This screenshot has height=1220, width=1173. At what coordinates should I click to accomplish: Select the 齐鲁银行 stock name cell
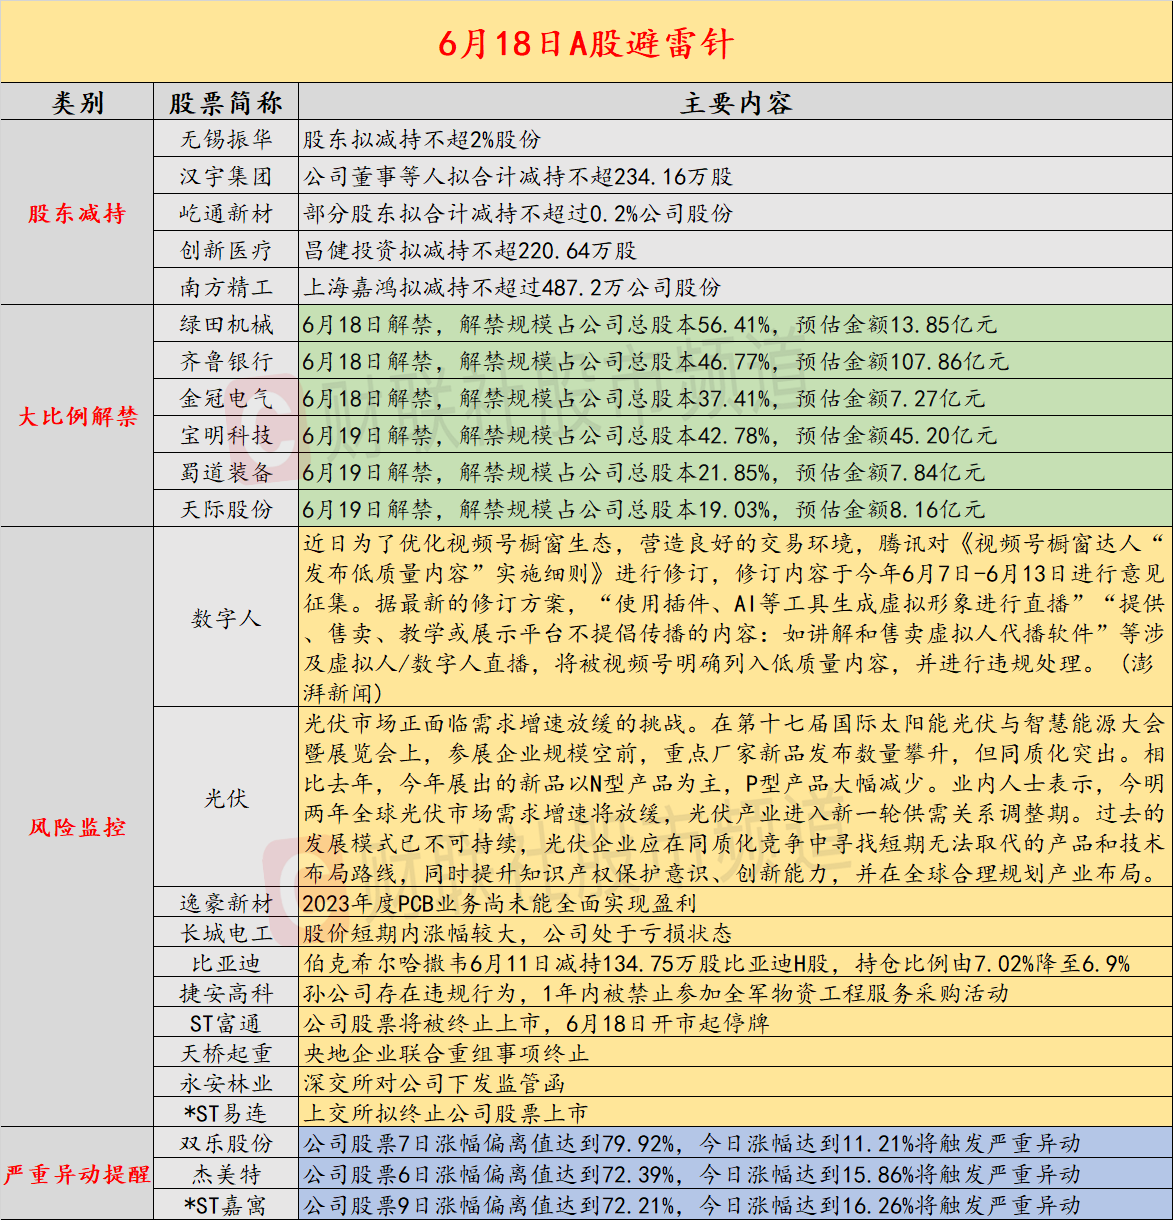(226, 361)
